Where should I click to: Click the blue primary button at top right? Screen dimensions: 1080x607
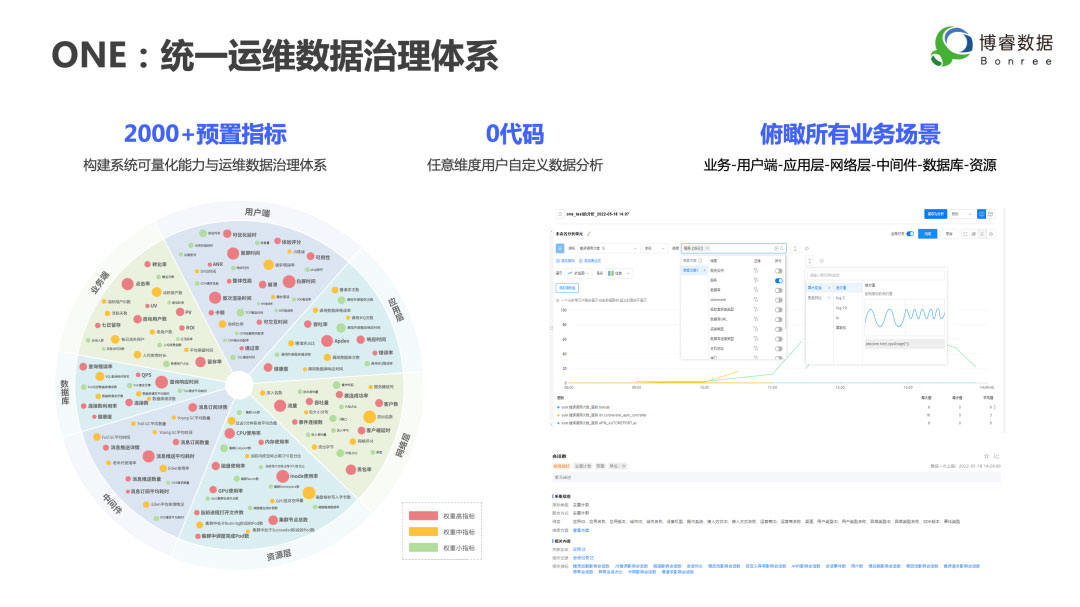coord(934,213)
